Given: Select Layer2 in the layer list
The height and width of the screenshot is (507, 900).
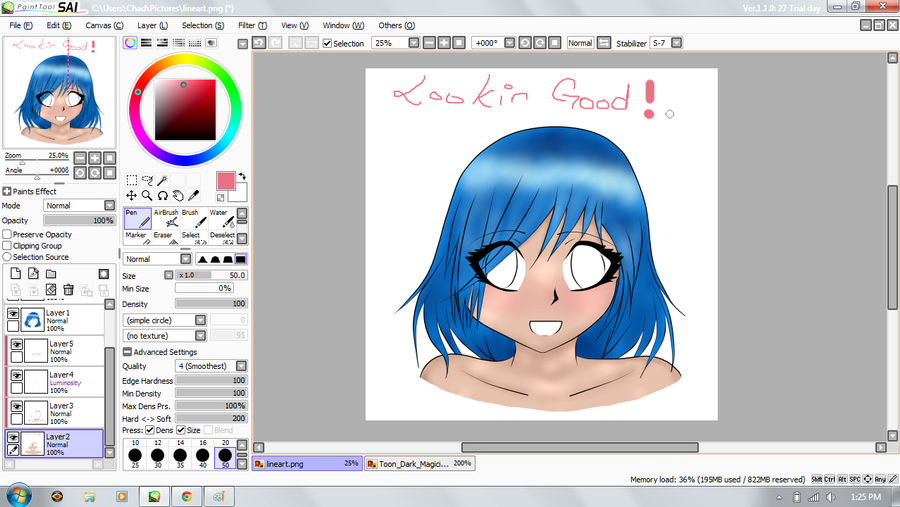Looking at the screenshot, I should (55, 444).
